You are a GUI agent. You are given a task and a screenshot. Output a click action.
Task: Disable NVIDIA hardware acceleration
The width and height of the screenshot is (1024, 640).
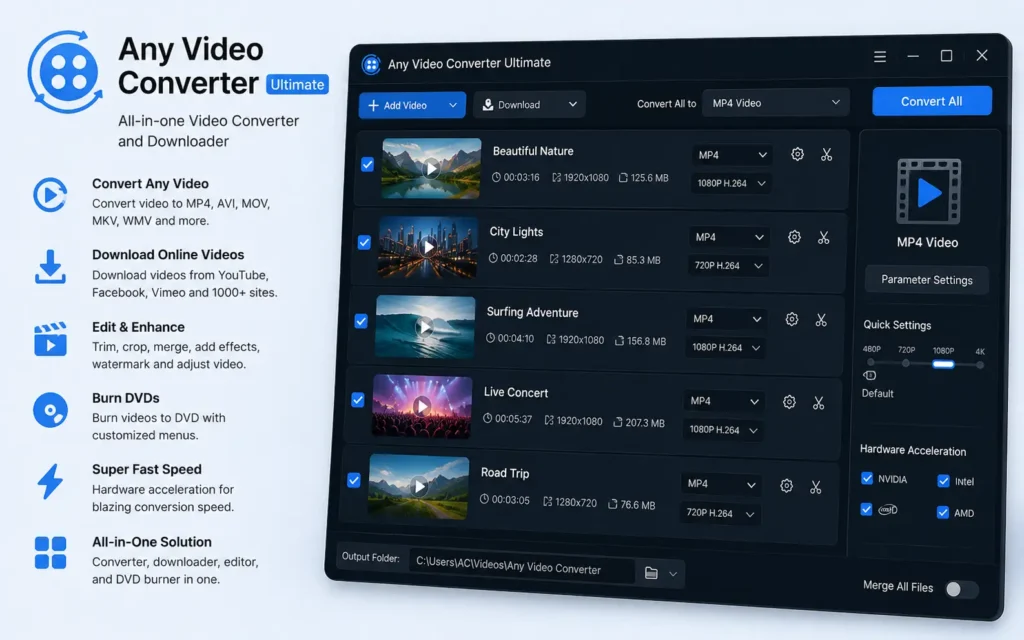pos(867,478)
